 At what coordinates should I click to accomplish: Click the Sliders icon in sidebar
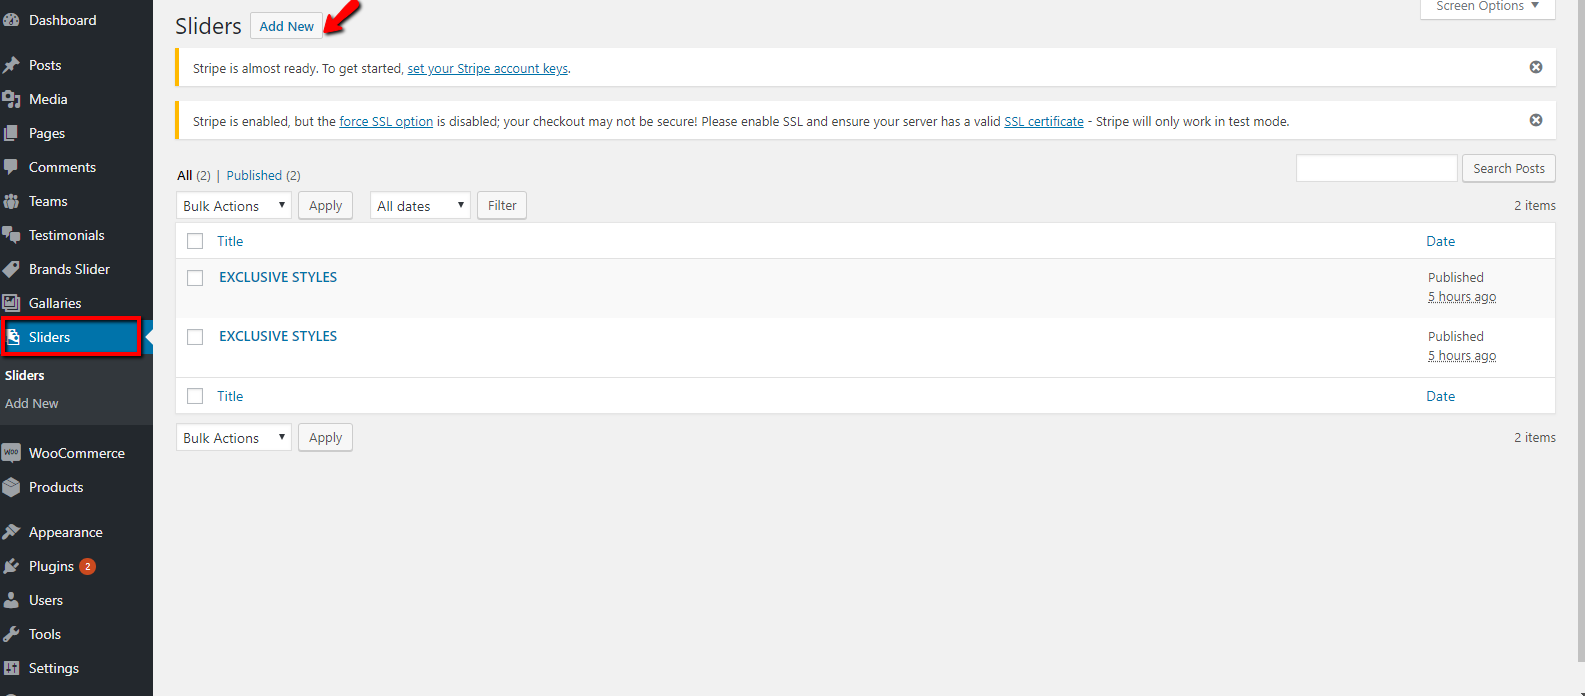click(x=13, y=337)
